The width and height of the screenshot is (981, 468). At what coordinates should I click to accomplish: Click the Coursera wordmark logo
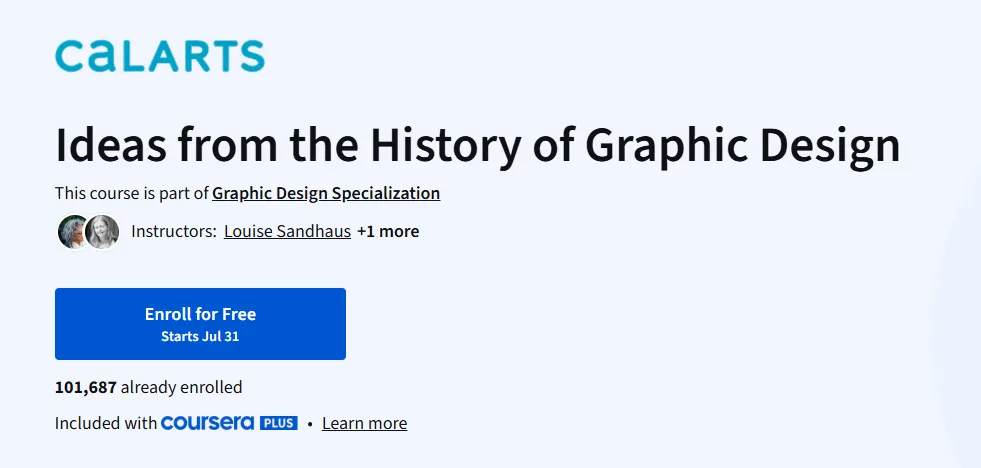tap(207, 423)
